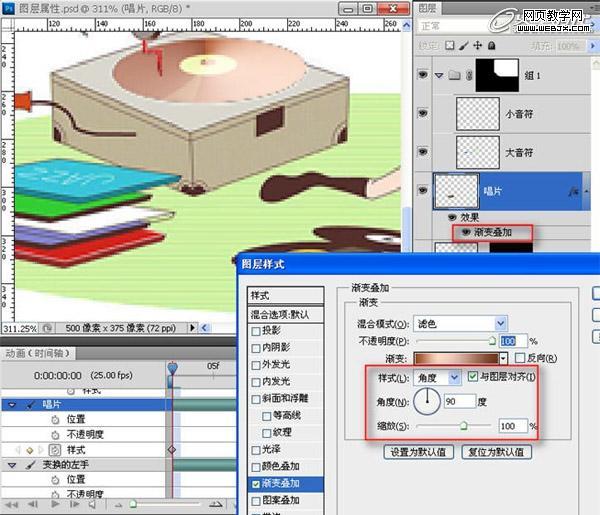The image size is (600, 515).
Task: Click the lock transparent pixels icon
Action: [450, 46]
